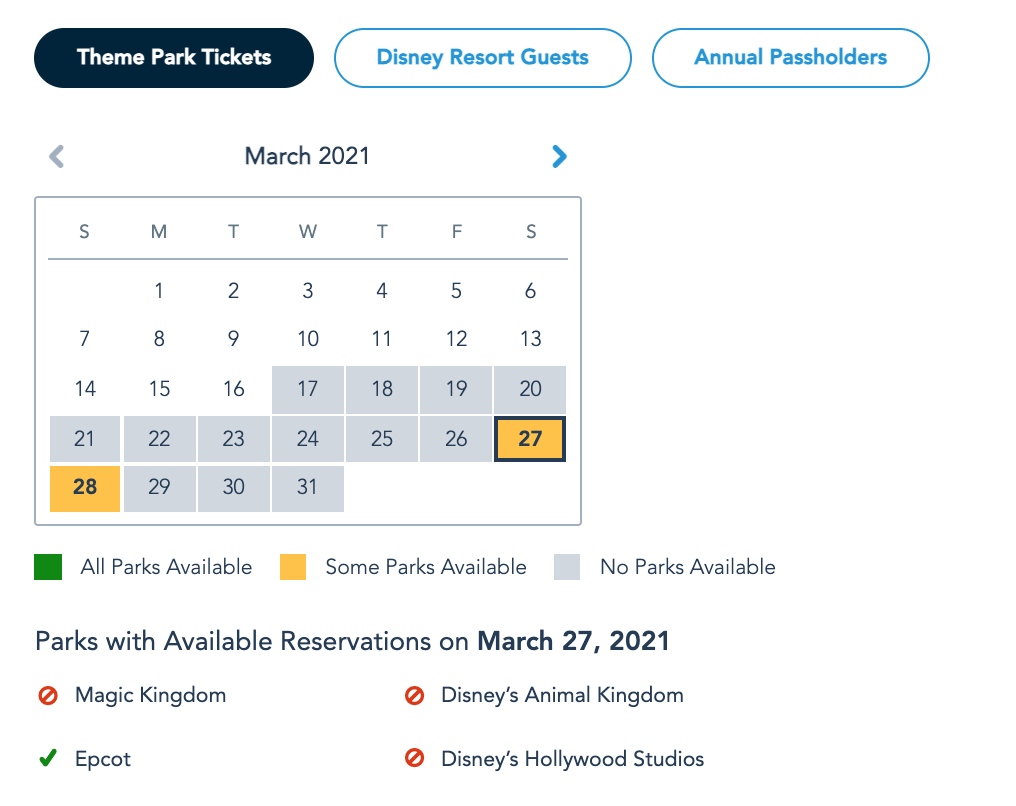Select March 13 calendar day
The image size is (1016, 806).
[x=530, y=339]
